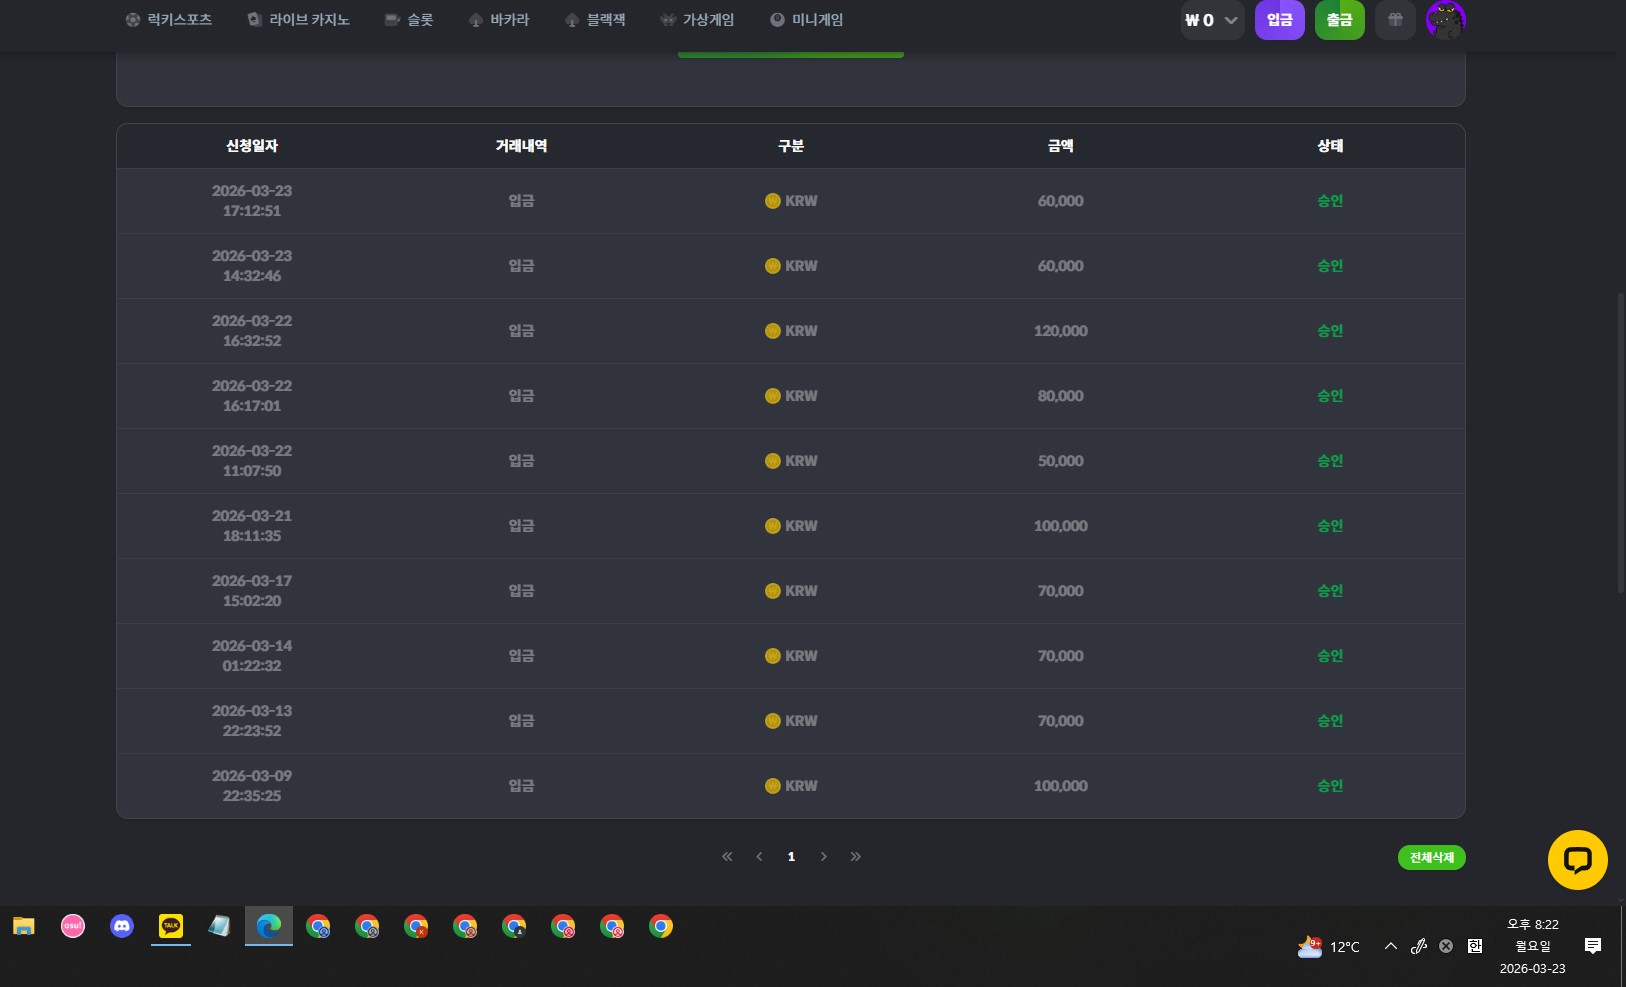Go to the last page with double right arrows
This screenshot has height=987, width=1626.
855,857
